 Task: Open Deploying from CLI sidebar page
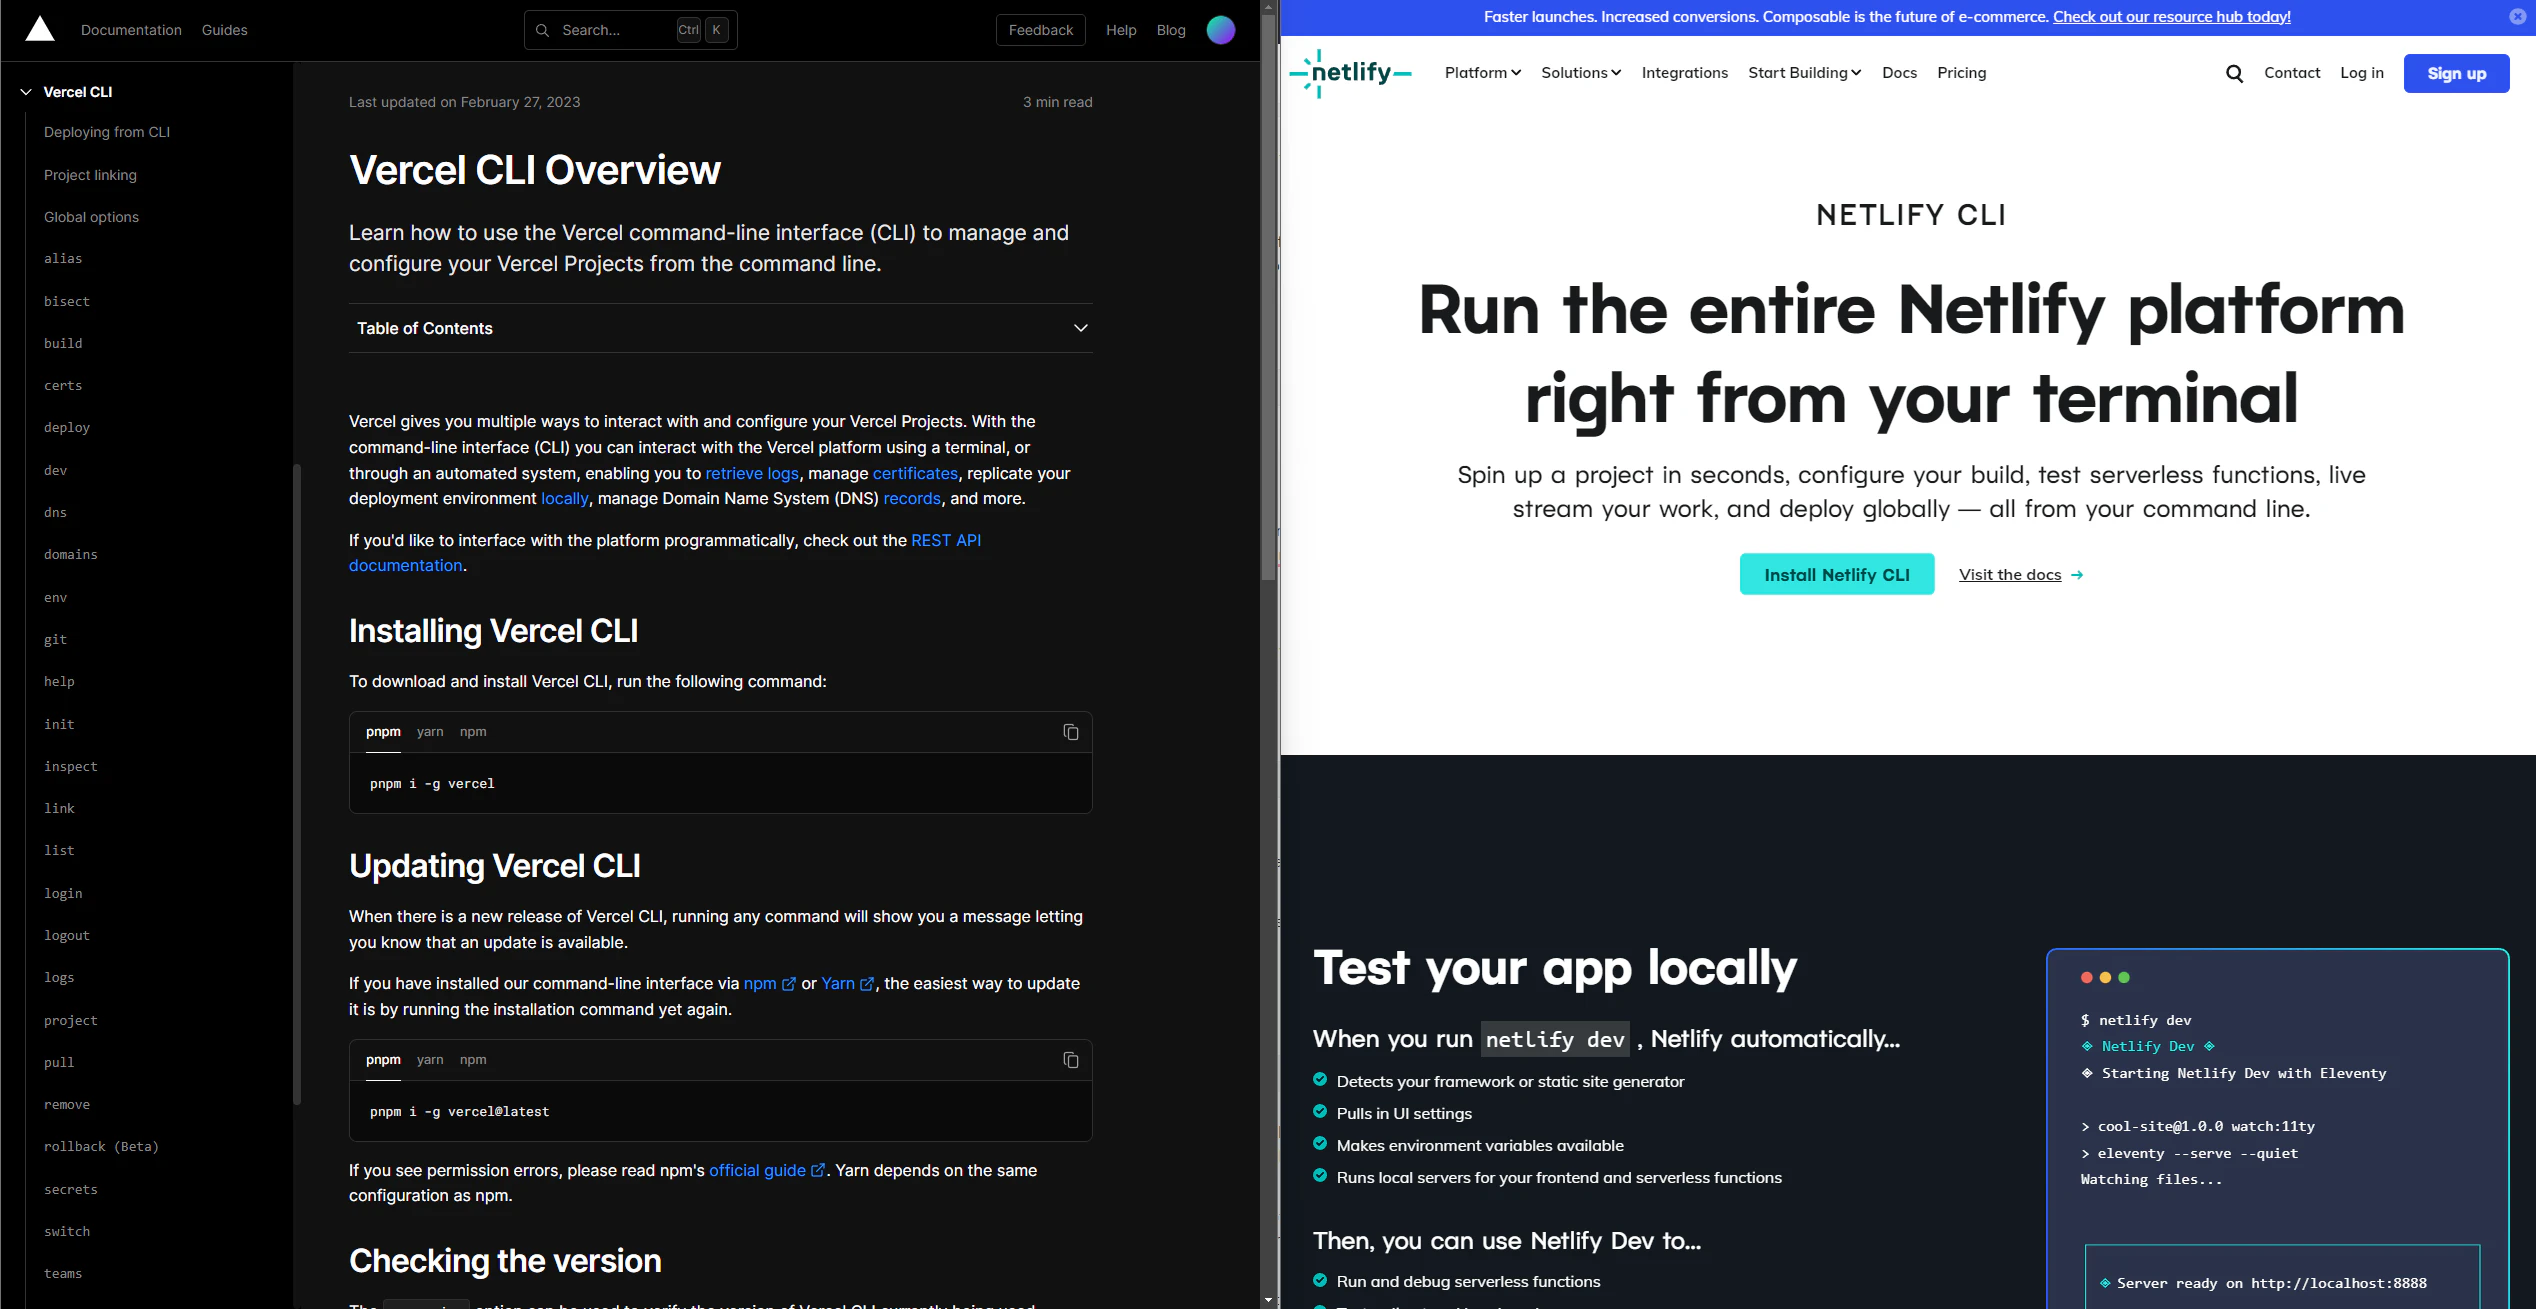(107, 132)
